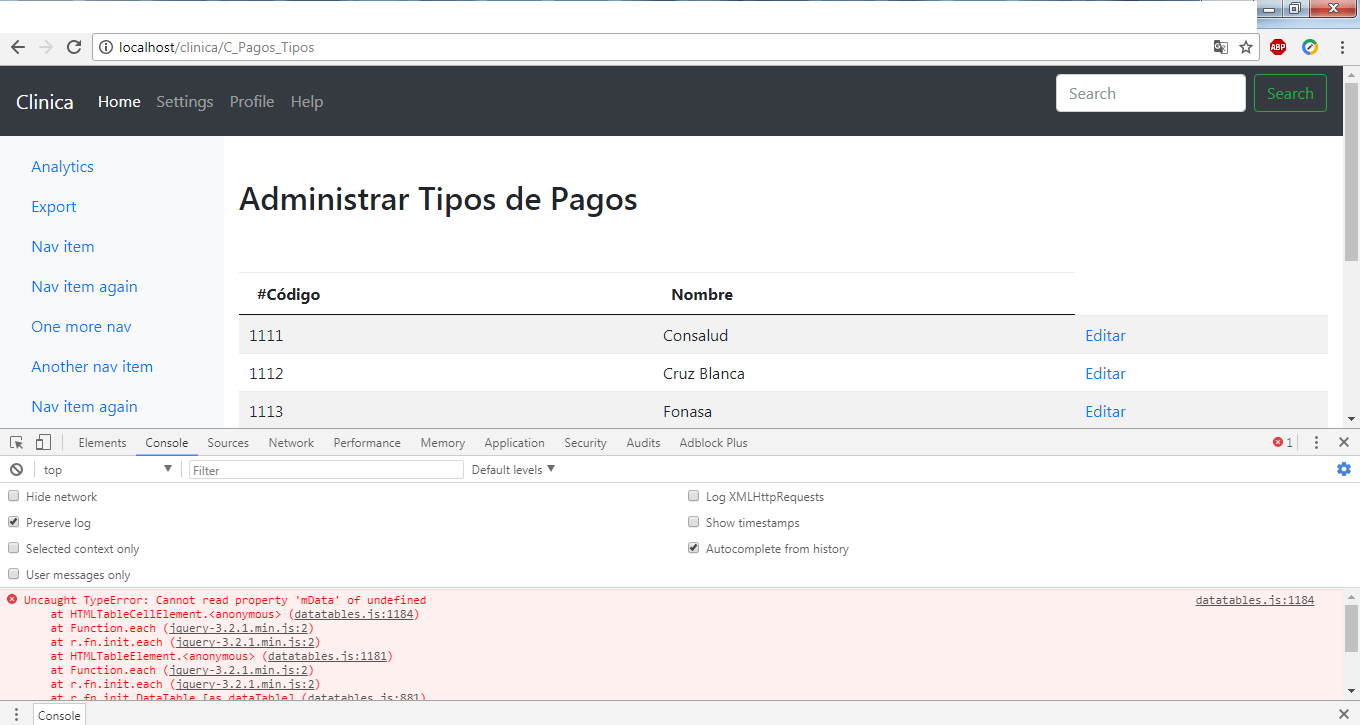Toggle the device toolbar
The width and height of the screenshot is (1360, 725).
41,441
